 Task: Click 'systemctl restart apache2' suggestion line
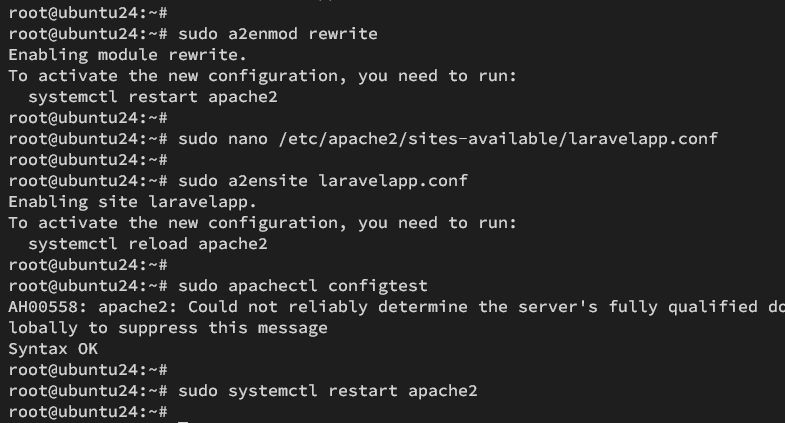click(x=153, y=97)
